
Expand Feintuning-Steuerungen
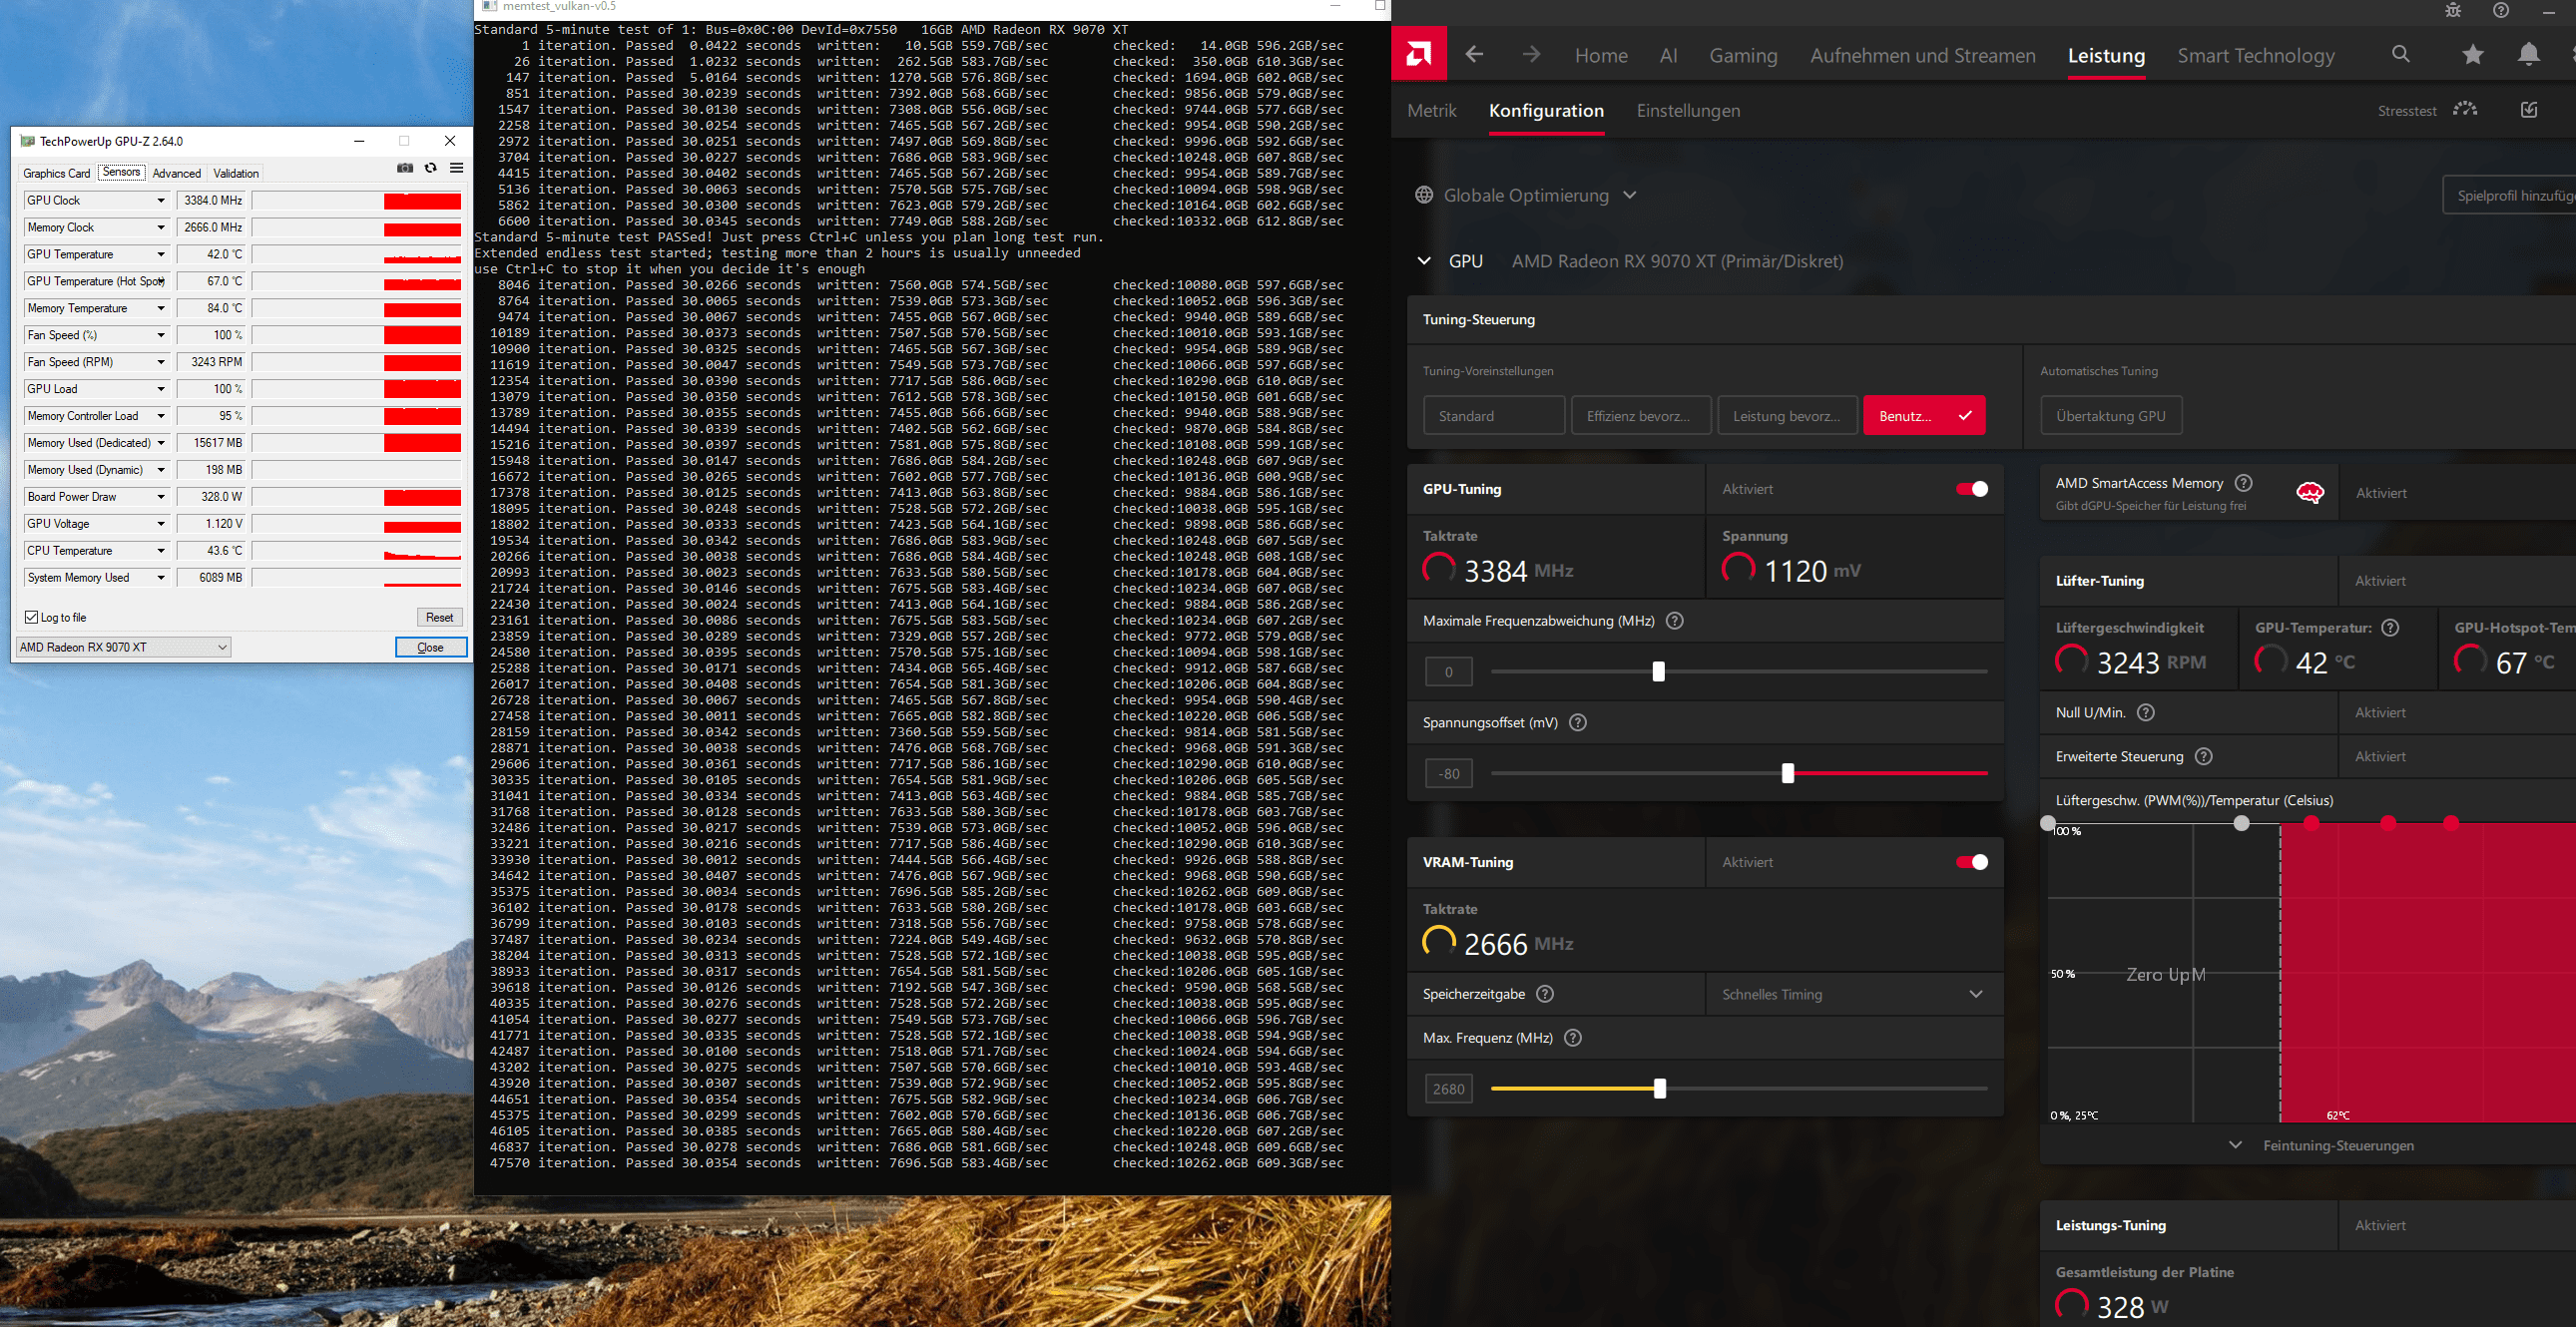click(x=2324, y=1146)
